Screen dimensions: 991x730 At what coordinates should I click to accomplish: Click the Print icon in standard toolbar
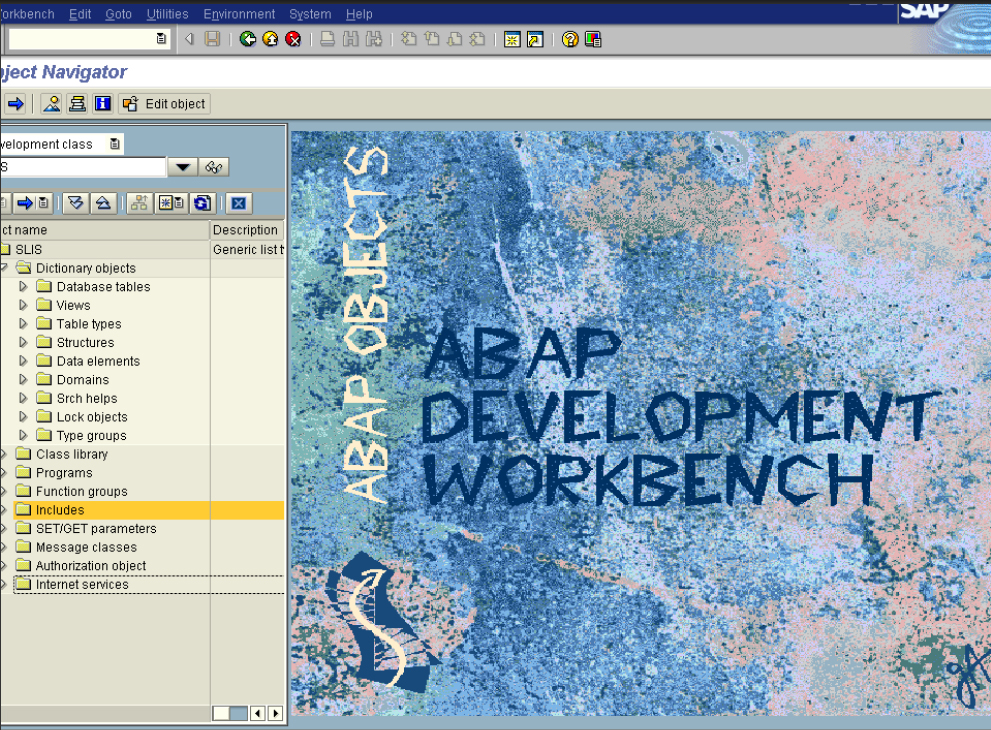click(327, 39)
